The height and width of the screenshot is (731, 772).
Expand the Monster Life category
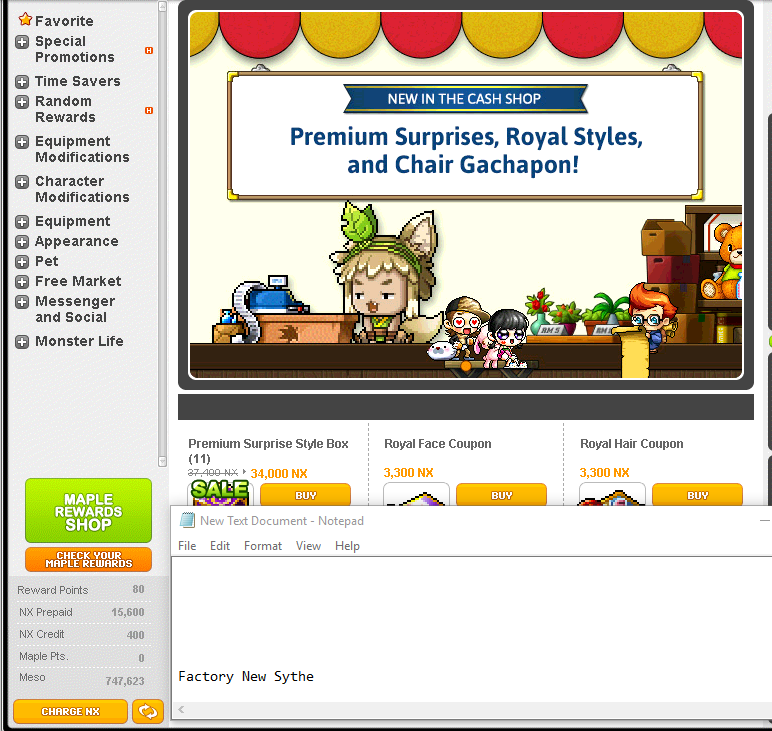point(22,342)
